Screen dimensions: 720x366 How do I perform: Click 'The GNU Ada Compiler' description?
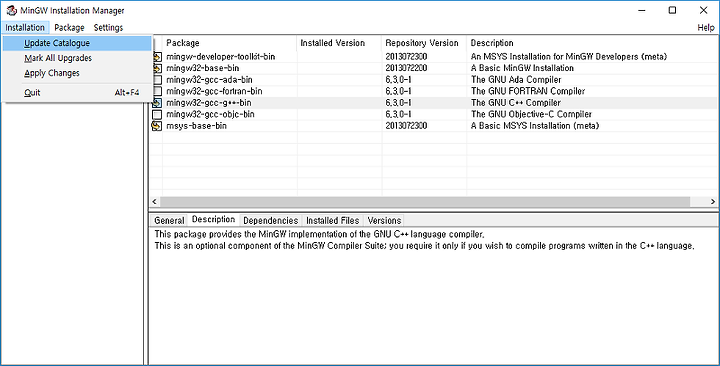(516, 80)
